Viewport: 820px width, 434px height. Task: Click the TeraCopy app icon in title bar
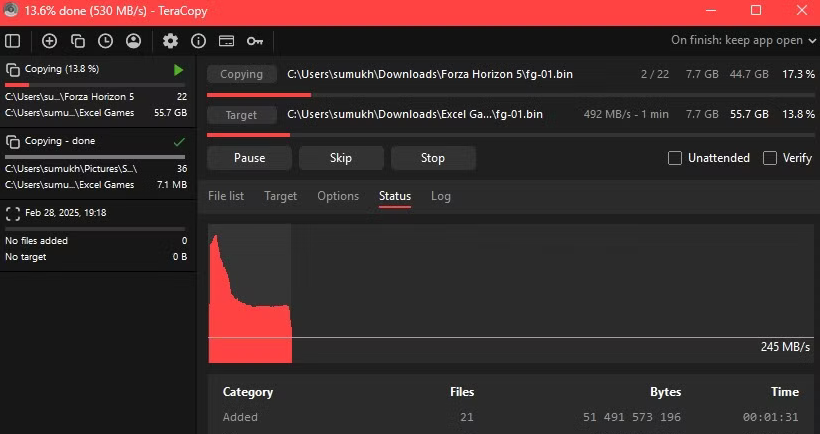click(10, 10)
